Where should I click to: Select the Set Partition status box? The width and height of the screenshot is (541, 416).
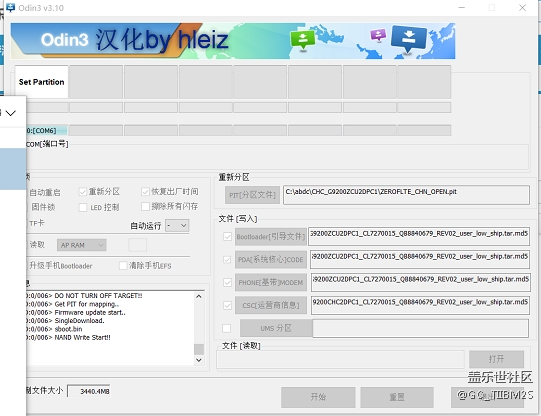tap(41, 82)
